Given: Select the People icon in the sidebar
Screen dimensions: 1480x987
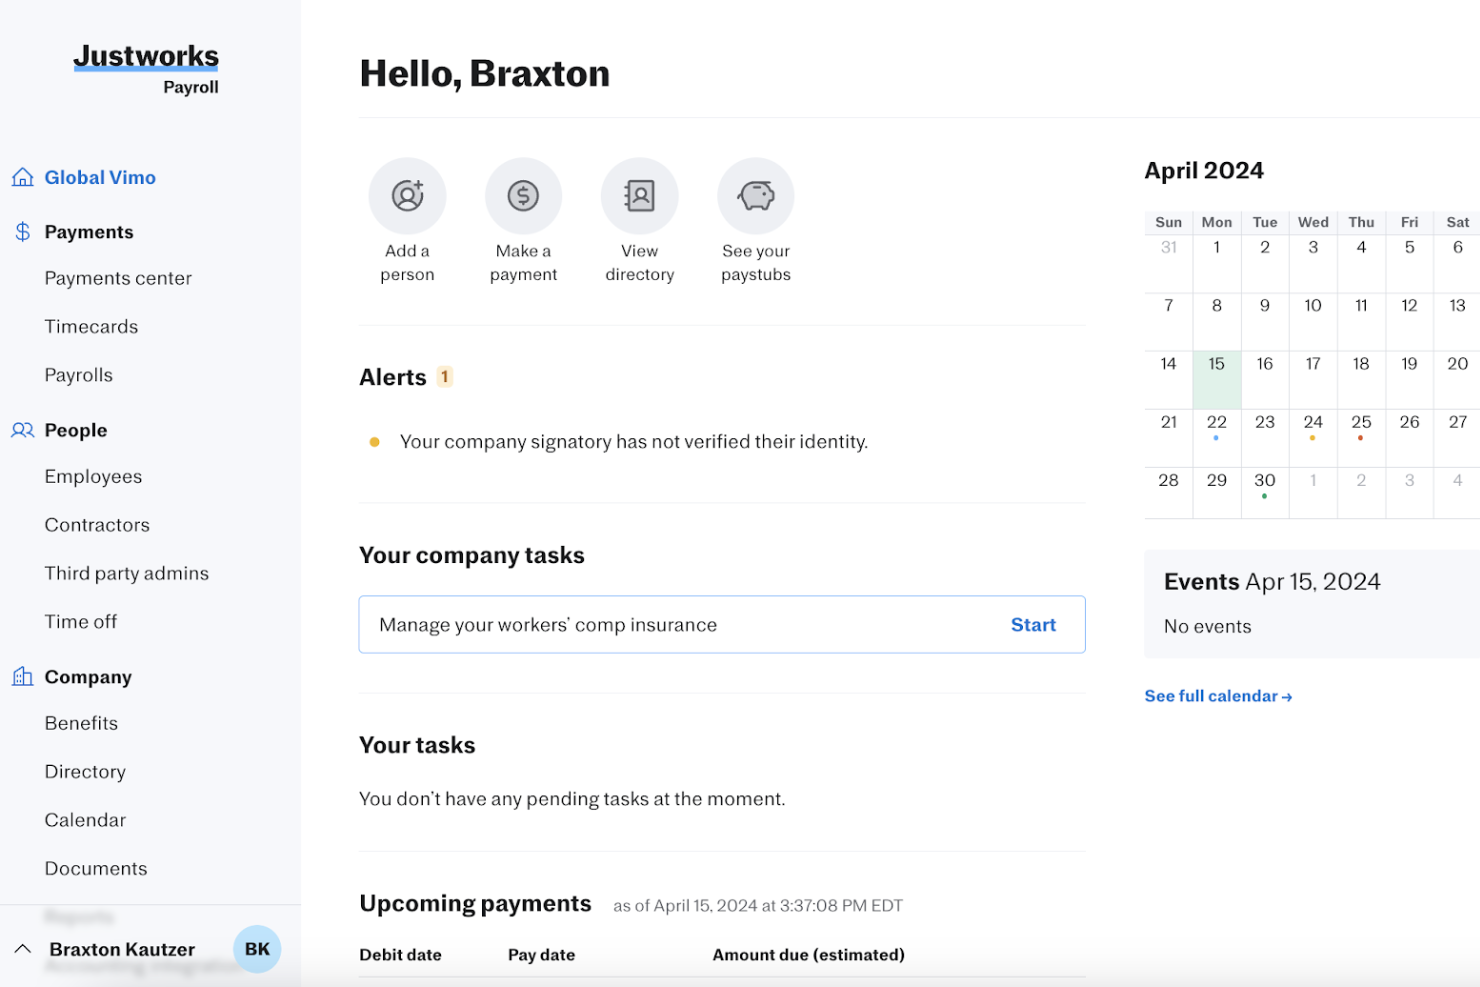Looking at the screenshot, I should (x=22, y=430).
